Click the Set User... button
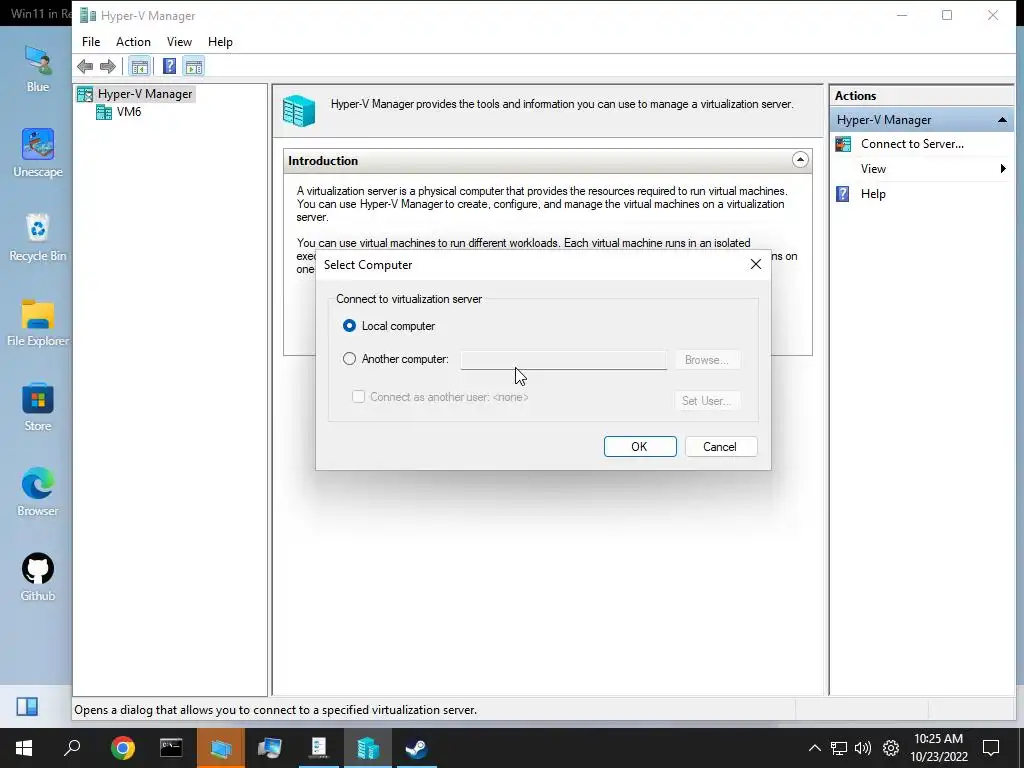1024x768 pixels. (x=707, y=400)
